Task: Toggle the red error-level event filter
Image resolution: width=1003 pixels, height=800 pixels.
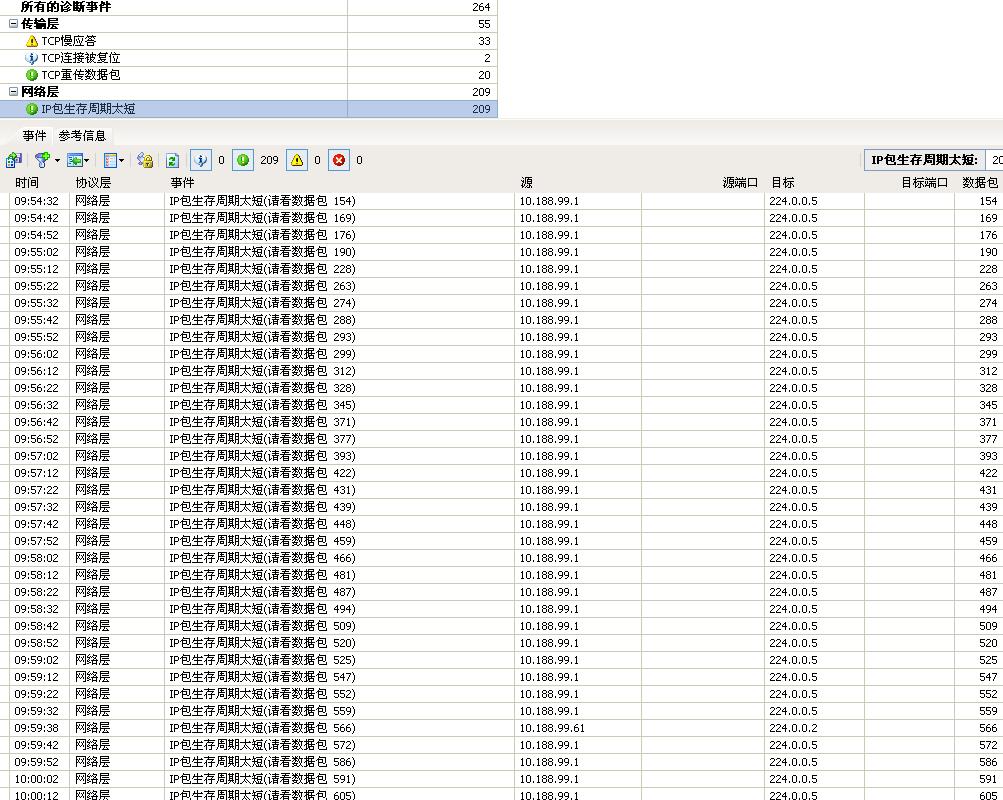Action: 339,160
